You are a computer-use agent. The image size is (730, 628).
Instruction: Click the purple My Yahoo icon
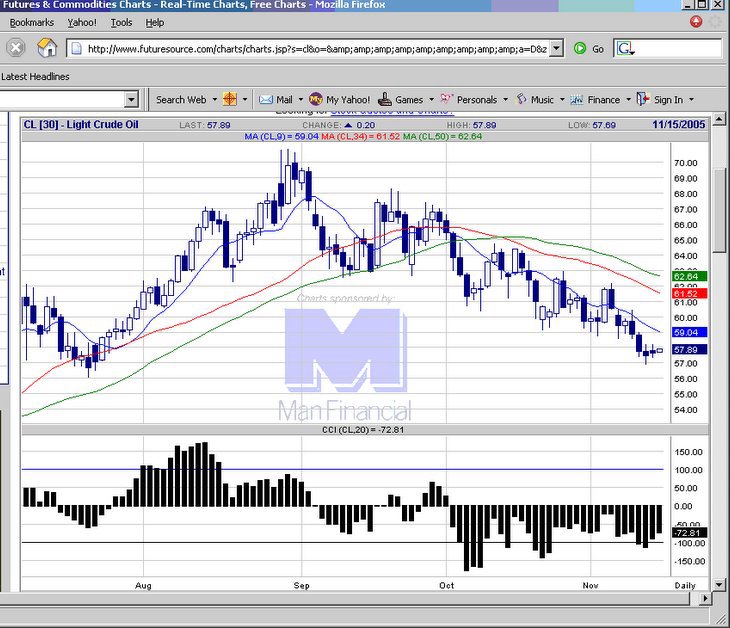click(316, 99)
